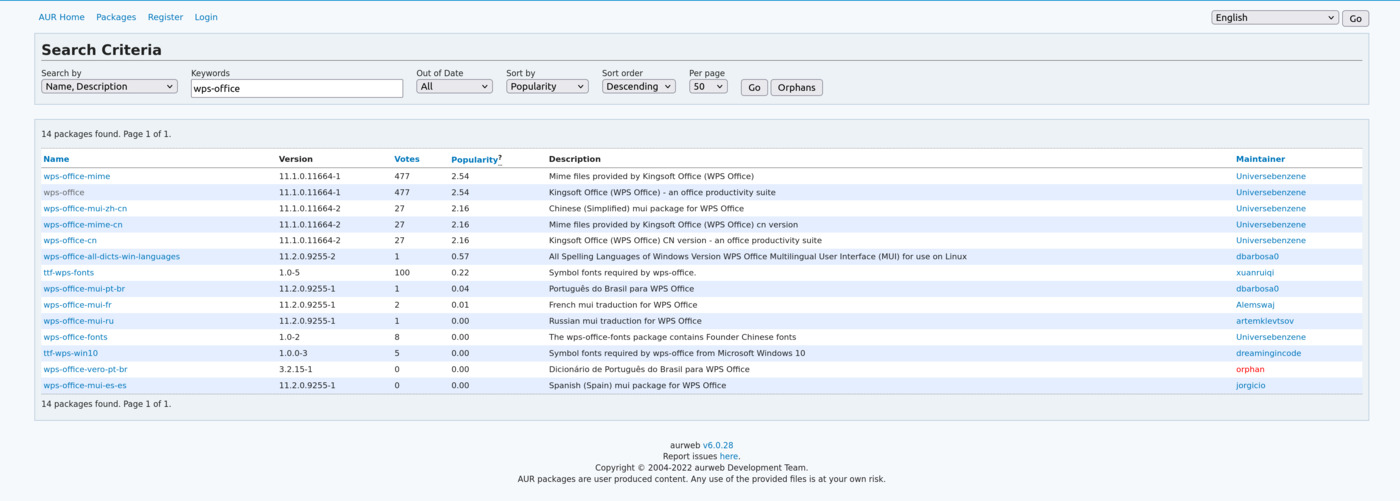The height and width of the screenshot is (501, 1400).
Task: Open the AUR Home link
Action: pos(61,17)
